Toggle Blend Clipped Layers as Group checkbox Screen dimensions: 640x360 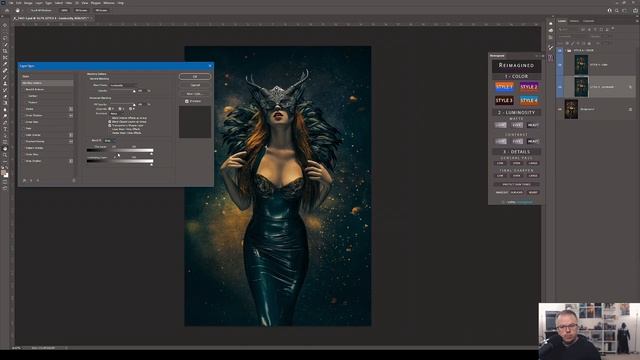pos(109,122)
